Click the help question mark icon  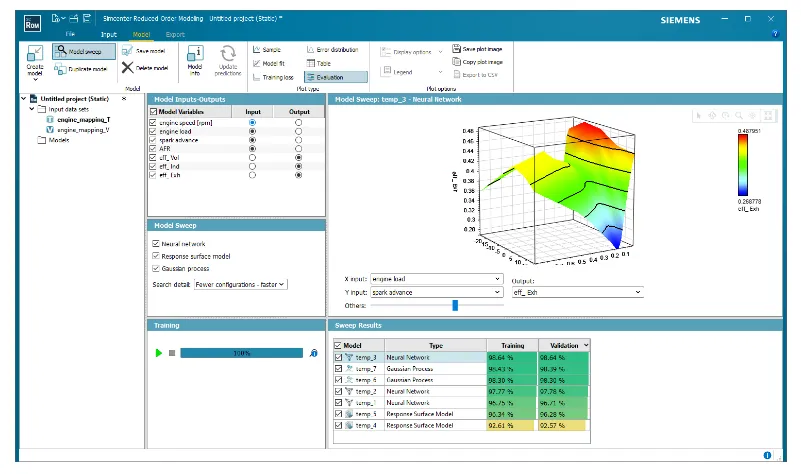pyautogui.click(x=775, y=34)
